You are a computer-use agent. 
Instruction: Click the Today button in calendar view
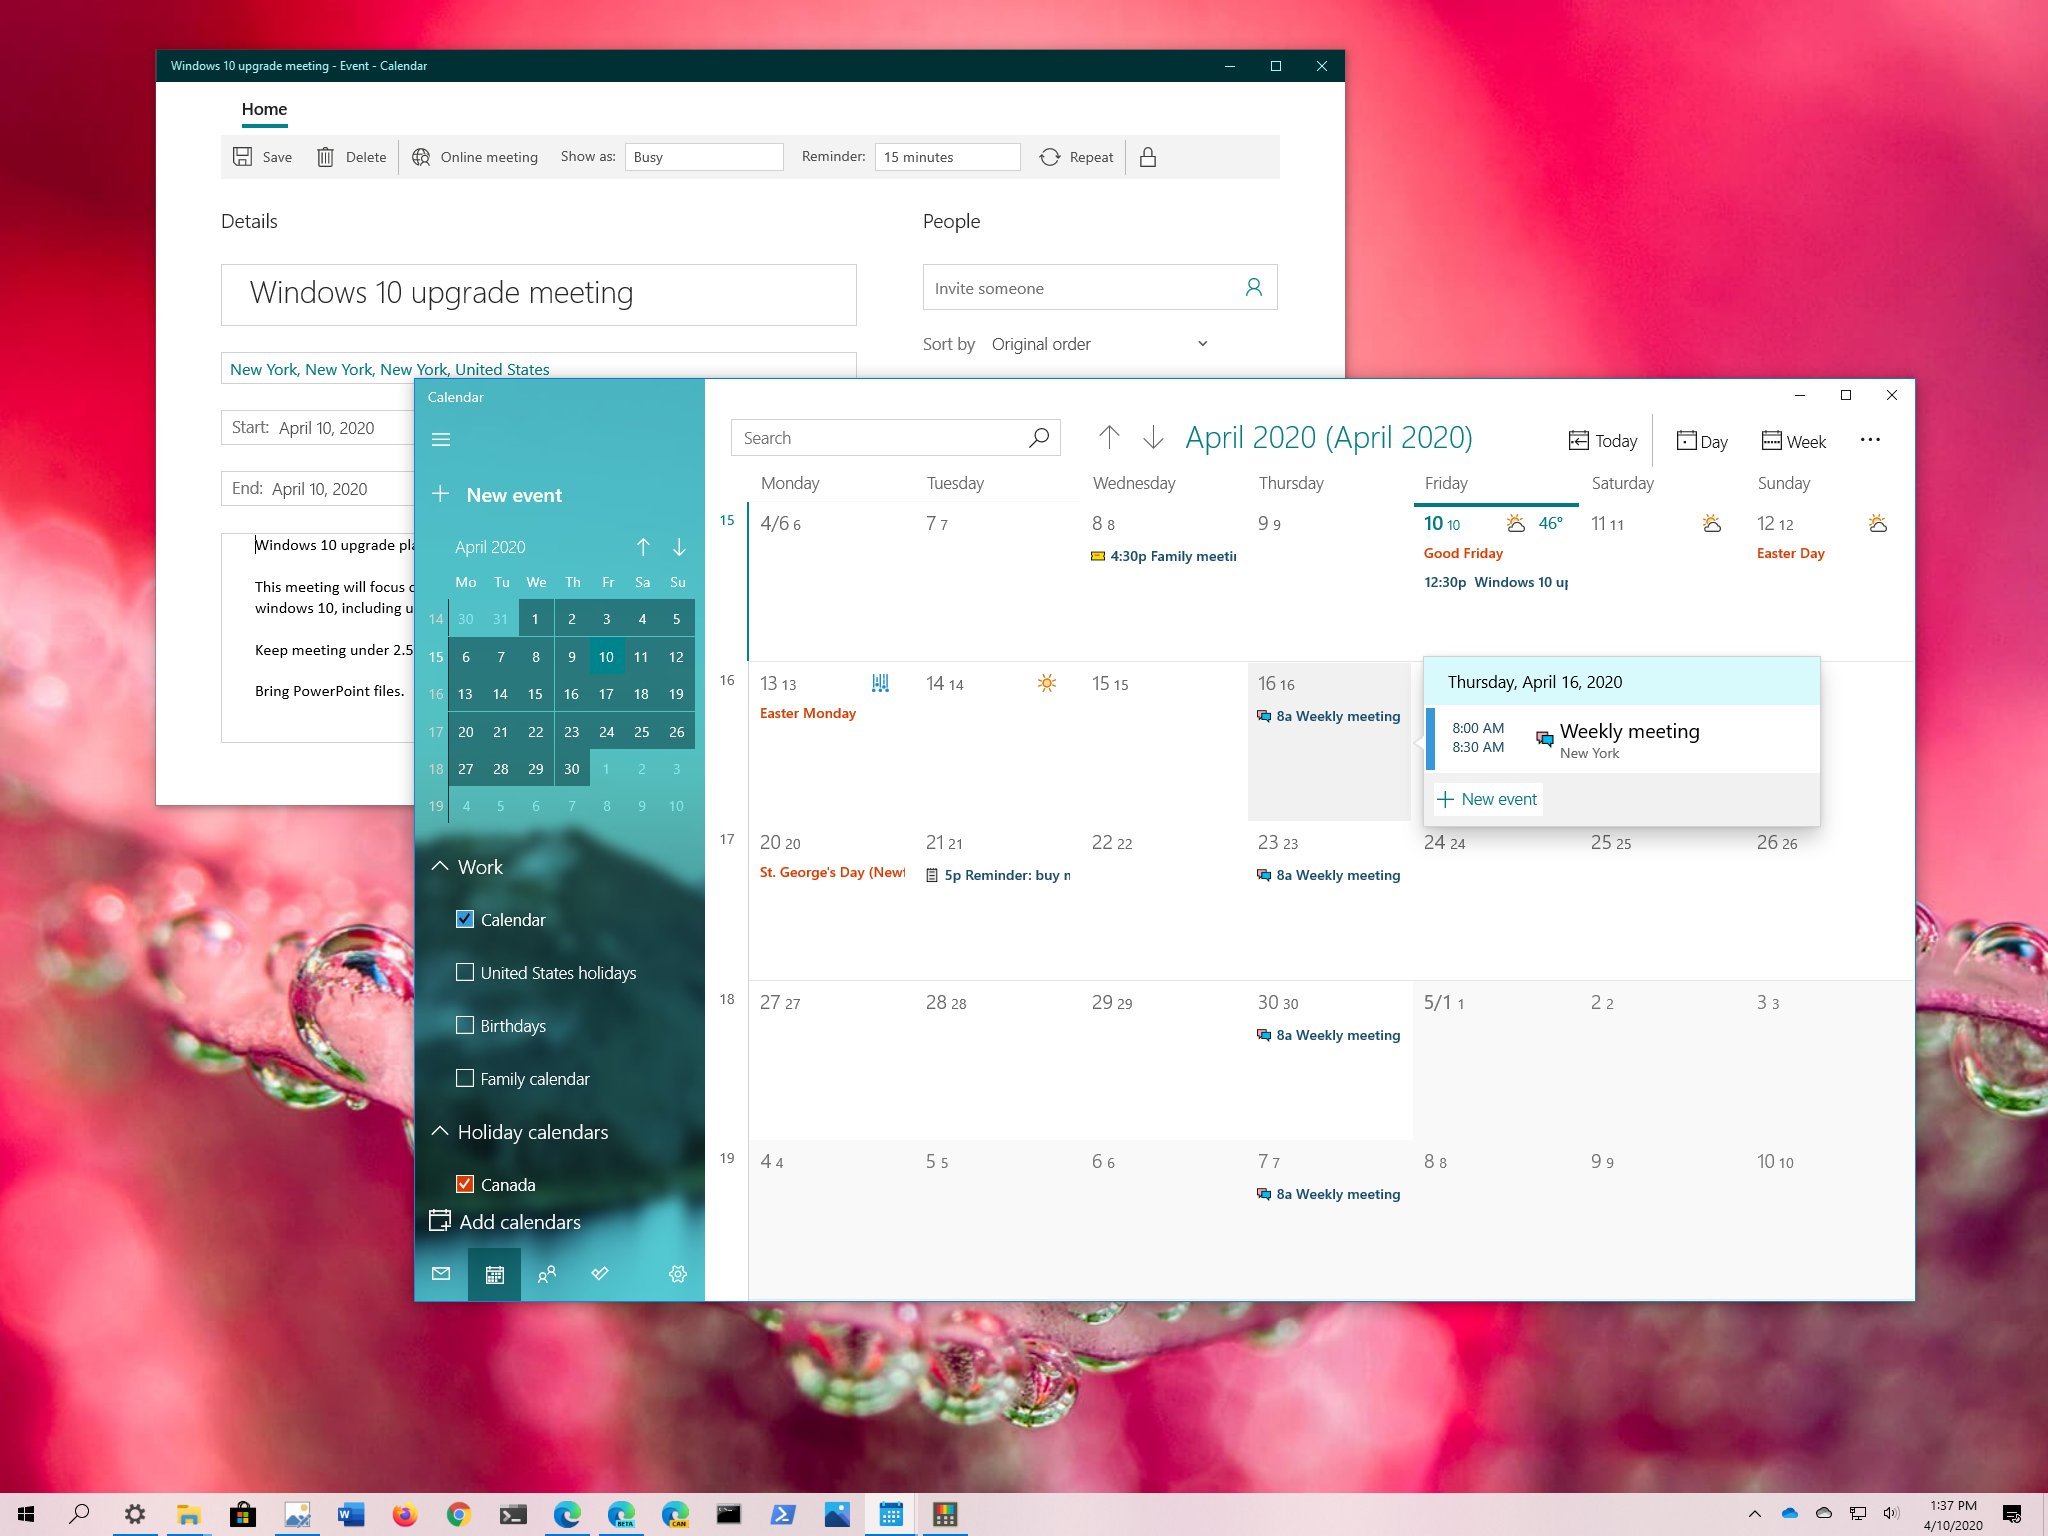click(x=1601, y=440)
